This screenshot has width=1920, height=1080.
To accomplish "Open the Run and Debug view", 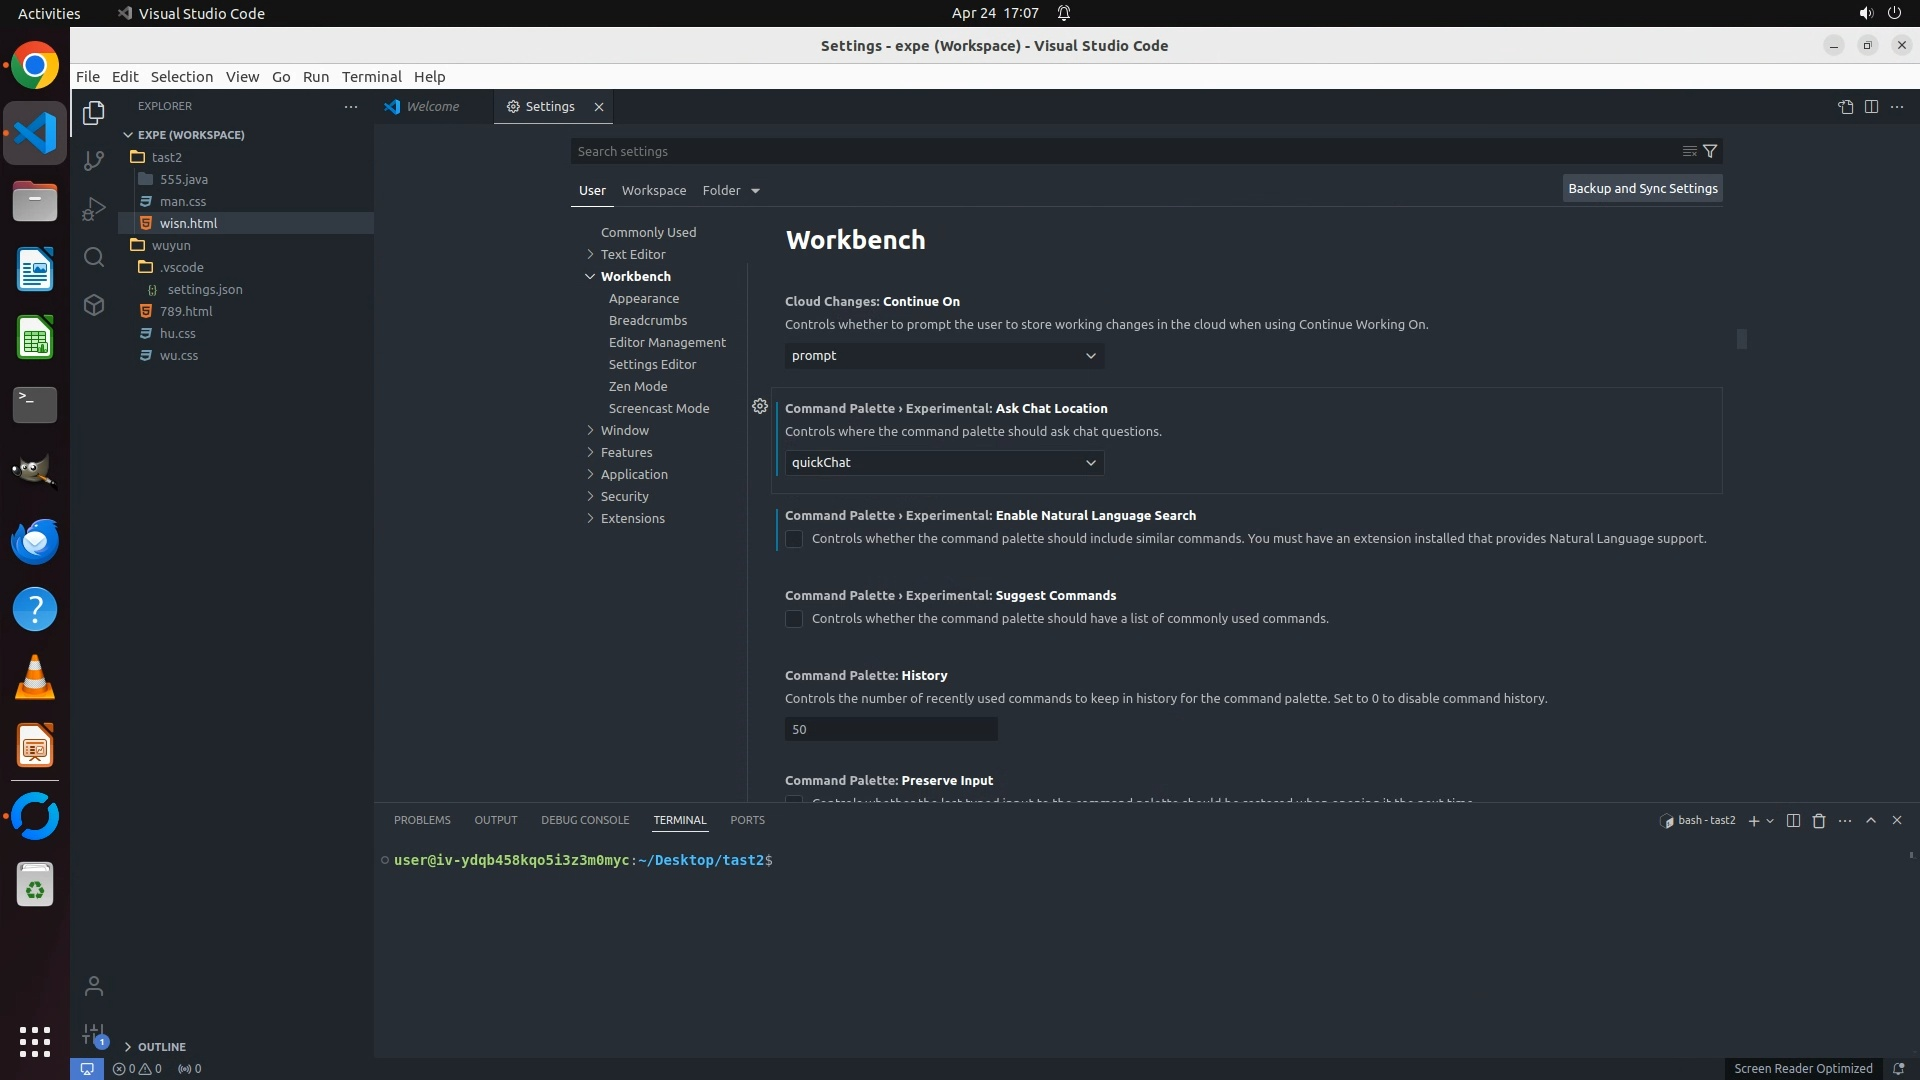I will click(94, 209).
